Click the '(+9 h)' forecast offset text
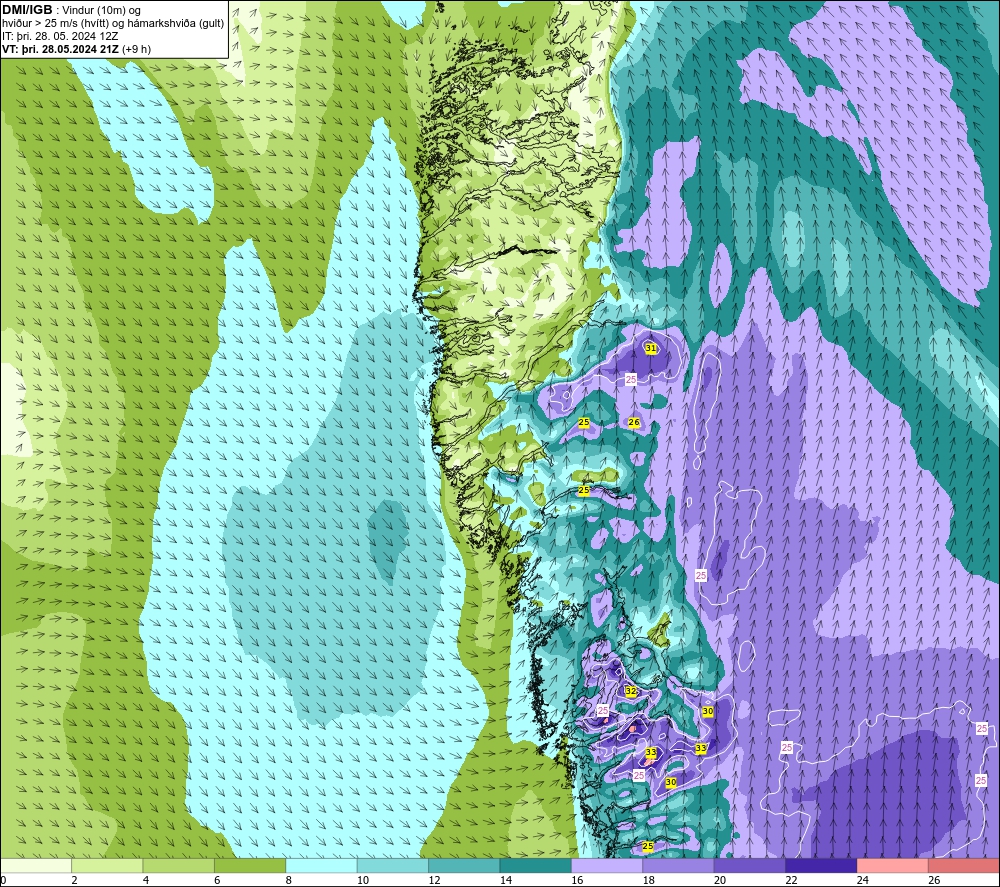Screen dimensions: 1000x887 pyautogui.click(x=136, y=49)
